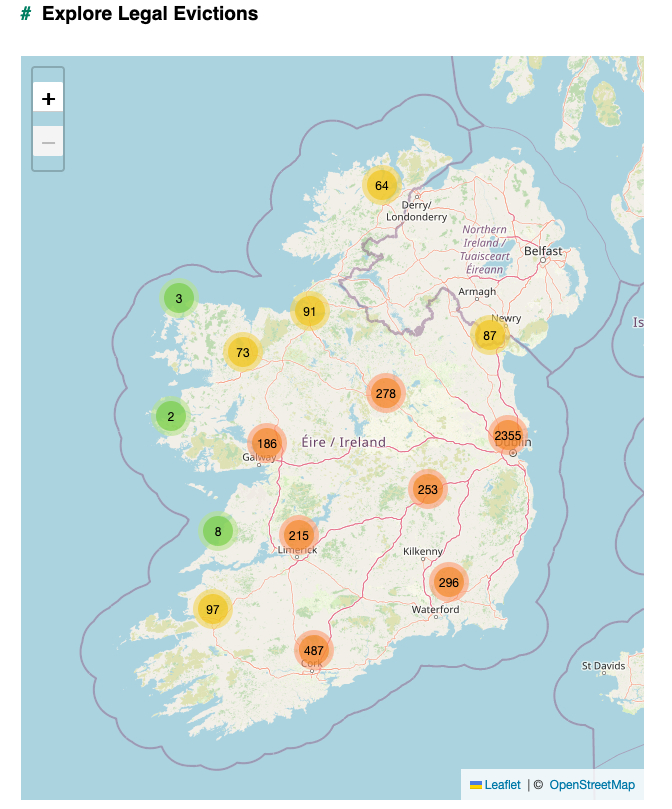Select the green cluster marker labeled 3

(179, 298)
